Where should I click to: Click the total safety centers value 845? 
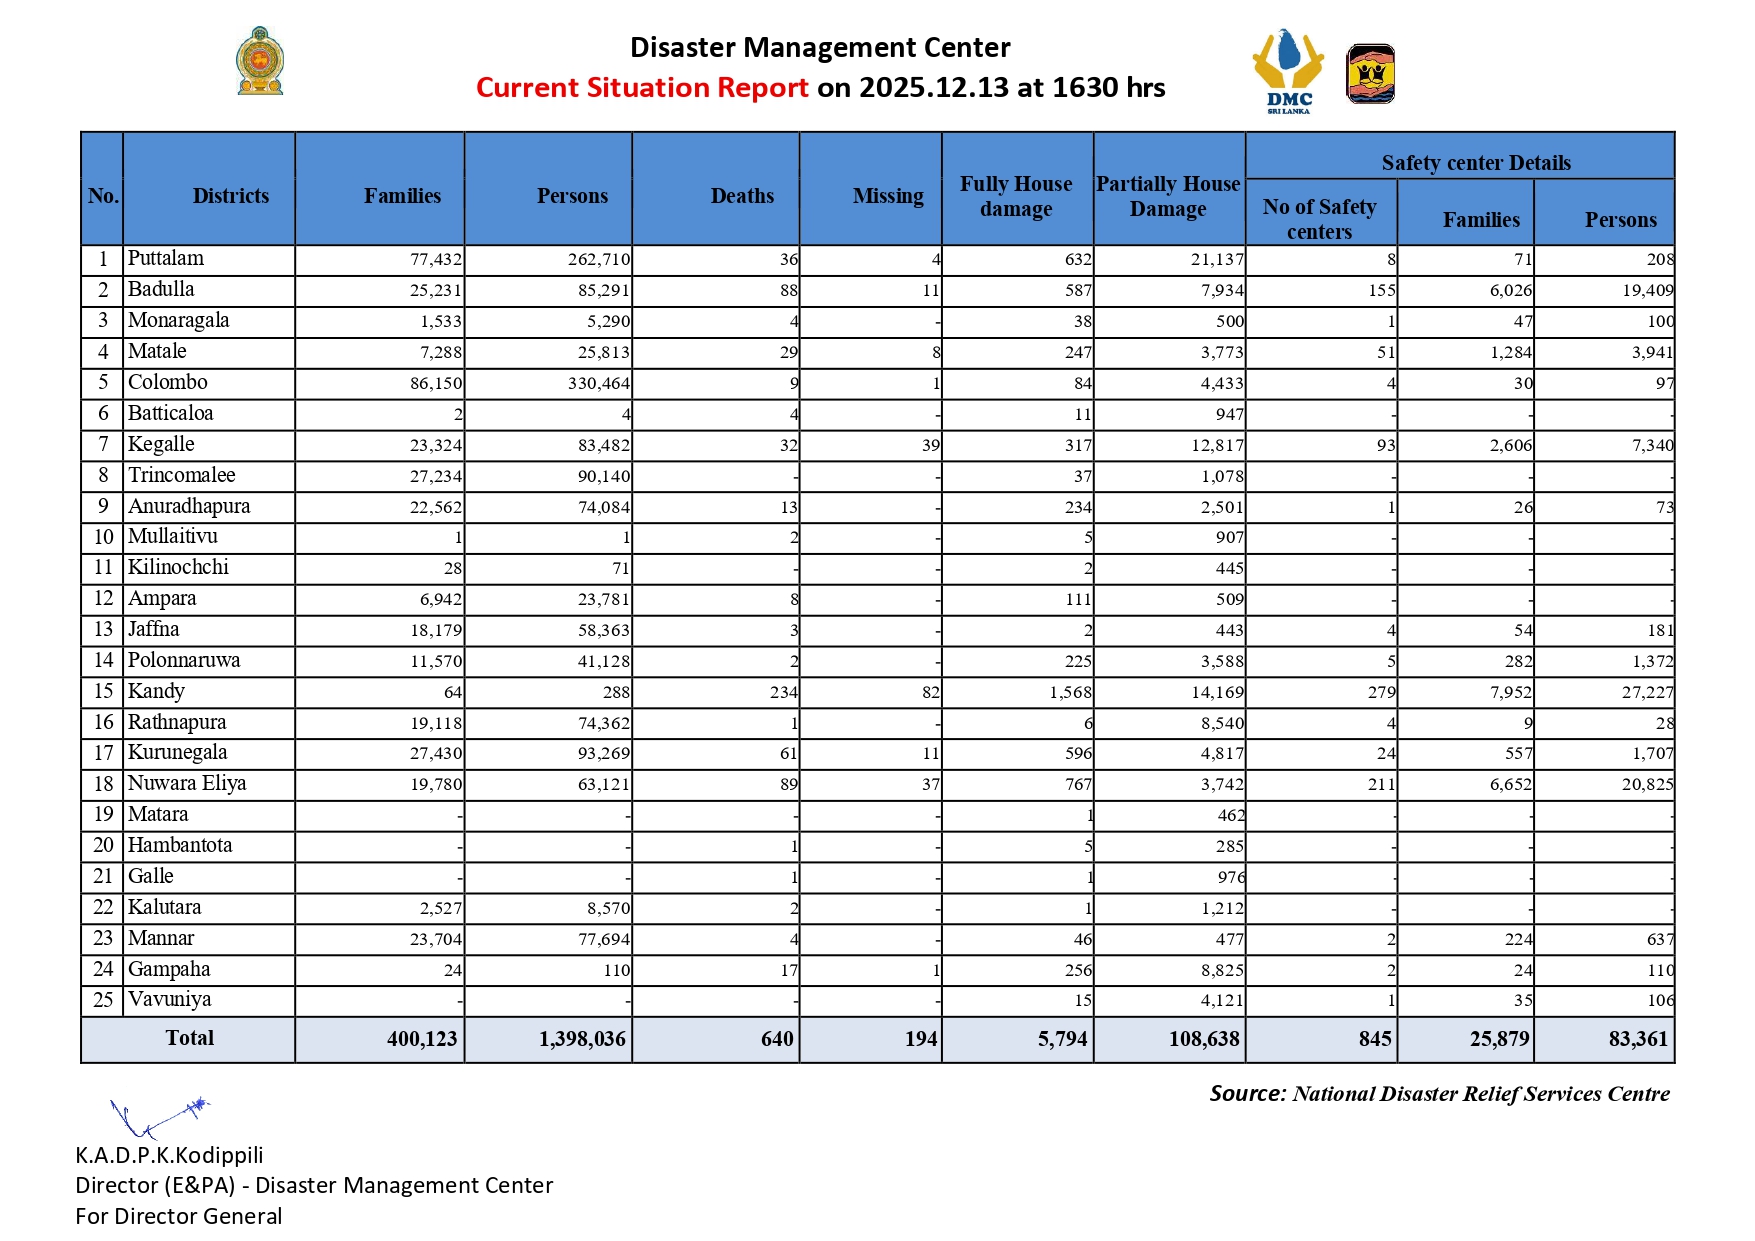coord(1374,1039)
